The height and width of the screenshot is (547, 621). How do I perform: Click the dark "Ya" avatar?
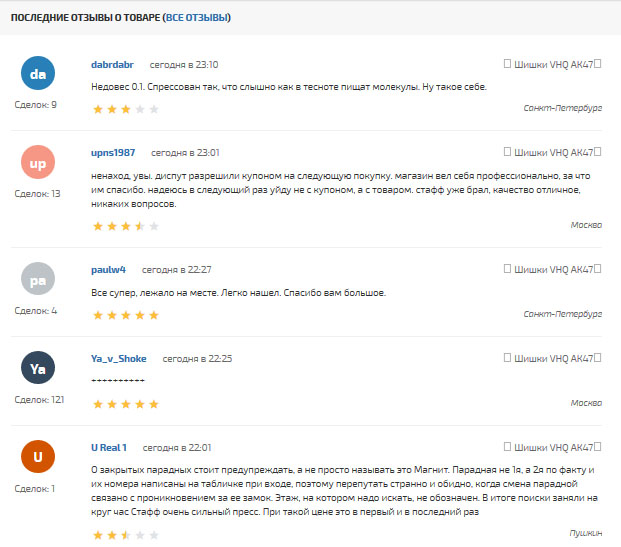38,368
